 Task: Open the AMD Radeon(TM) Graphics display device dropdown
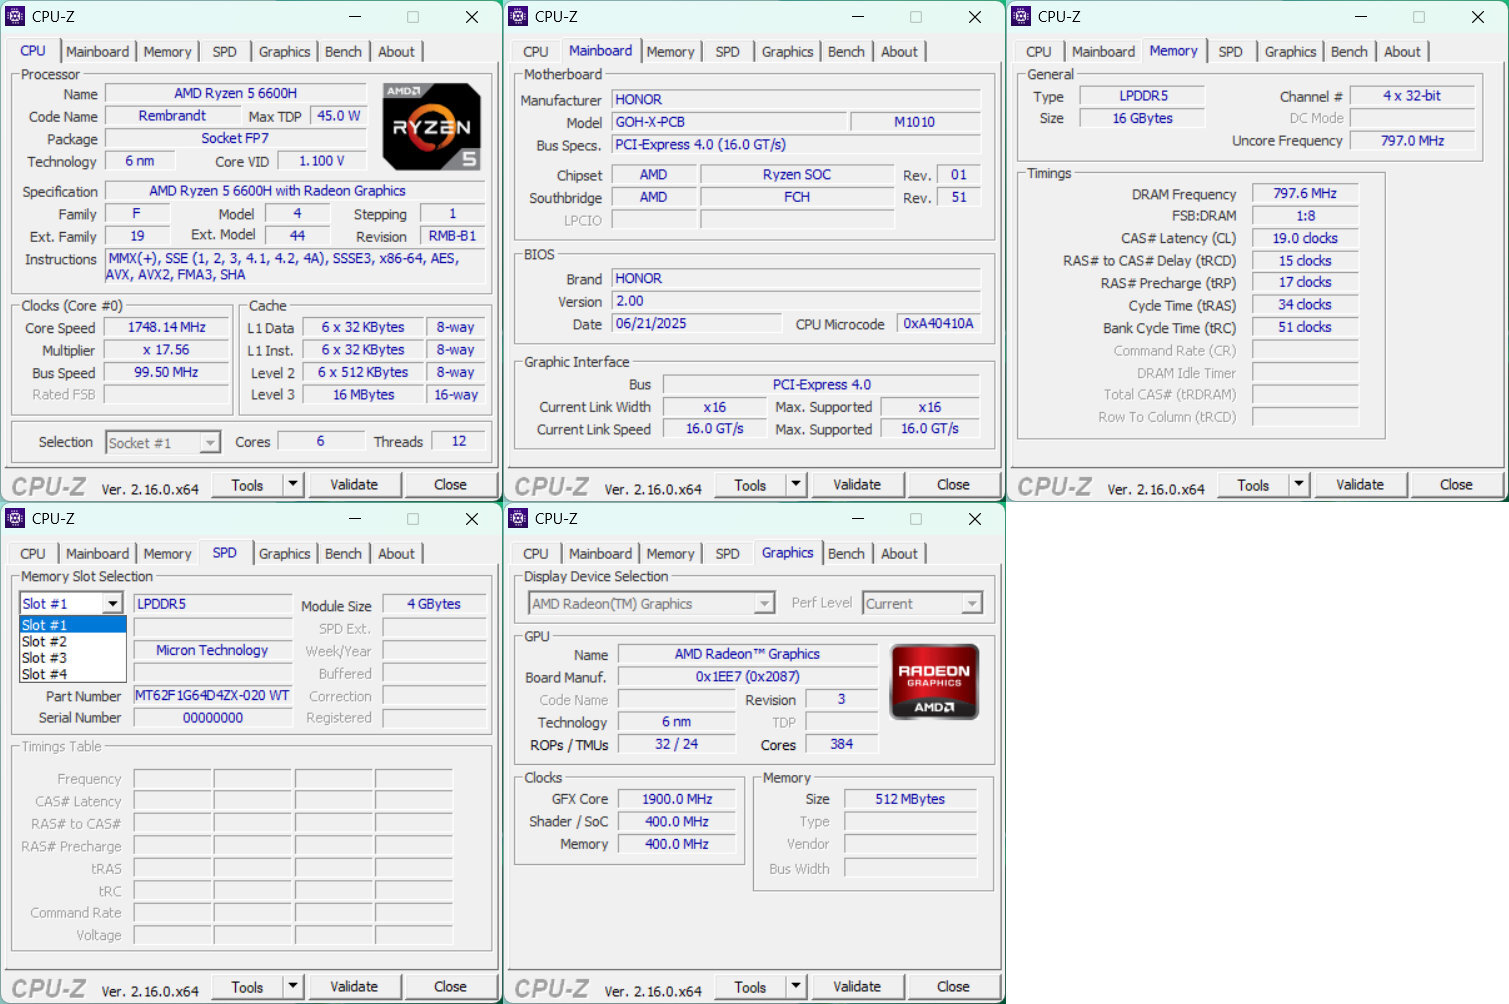click(764, 604)
